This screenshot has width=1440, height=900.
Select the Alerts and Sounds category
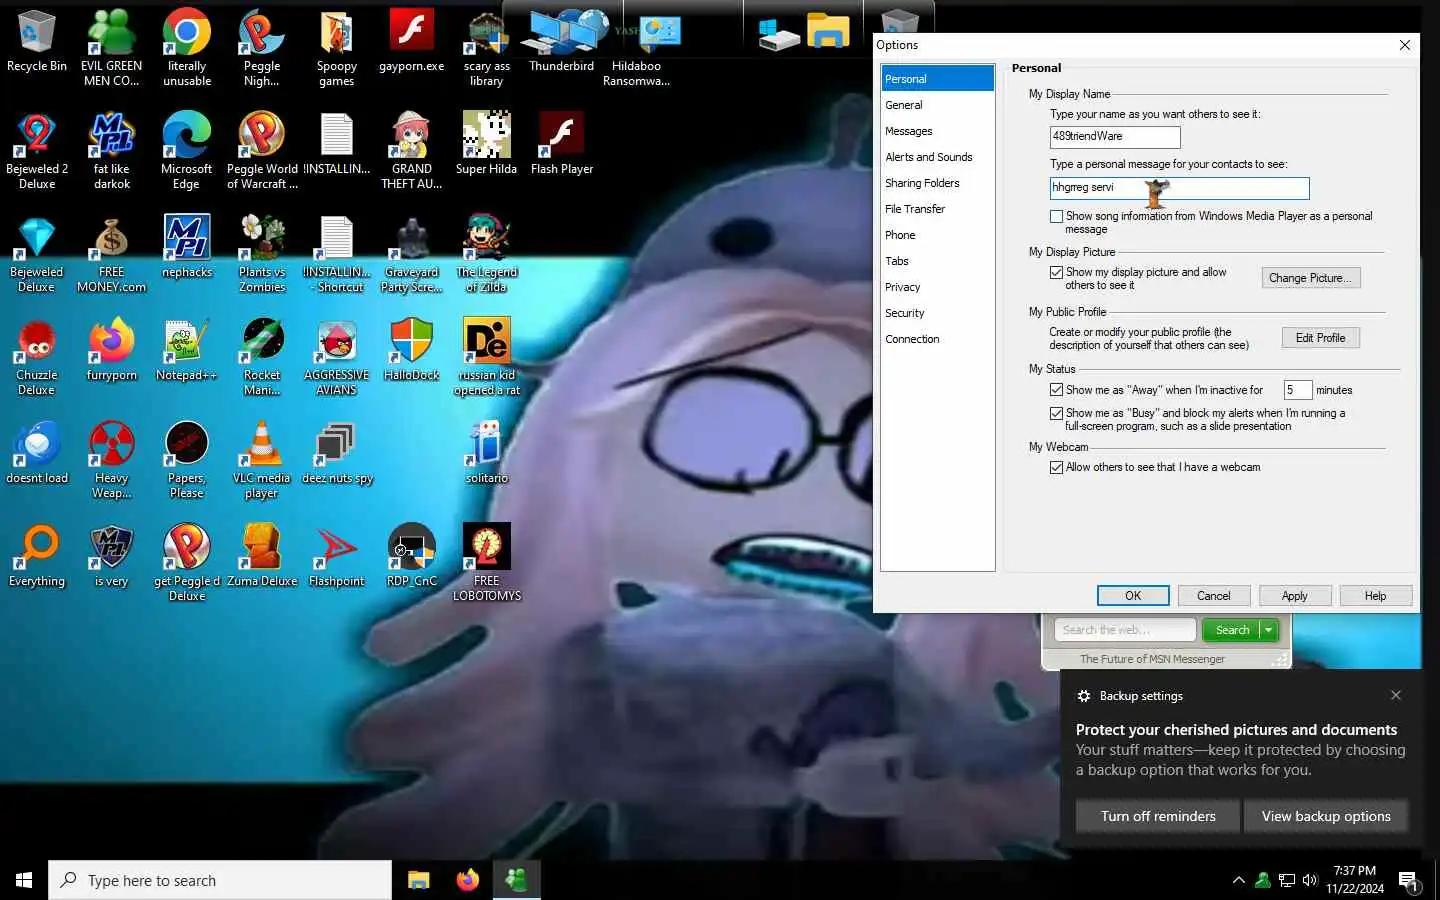click(x=937, y=157)
